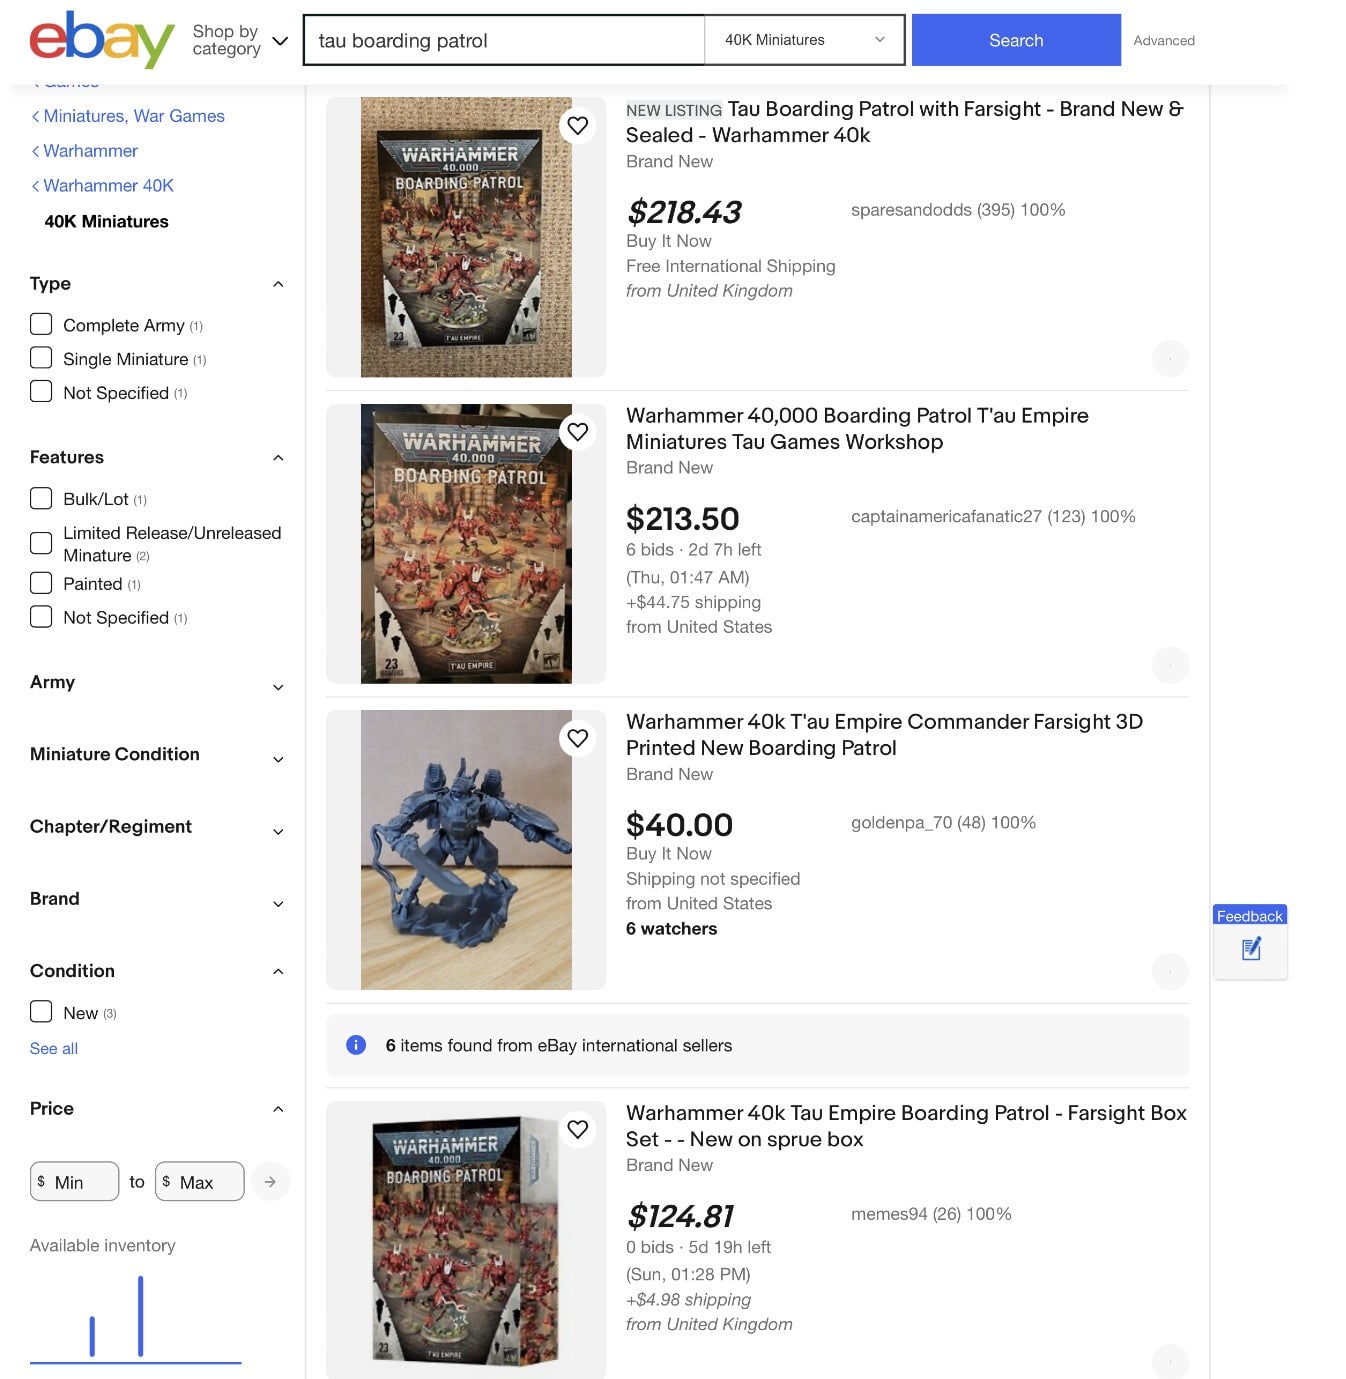This screenshot has width=1346, height=1379.
Task: Open the Feedback panel on the right
Action: tap(1249, 940)
